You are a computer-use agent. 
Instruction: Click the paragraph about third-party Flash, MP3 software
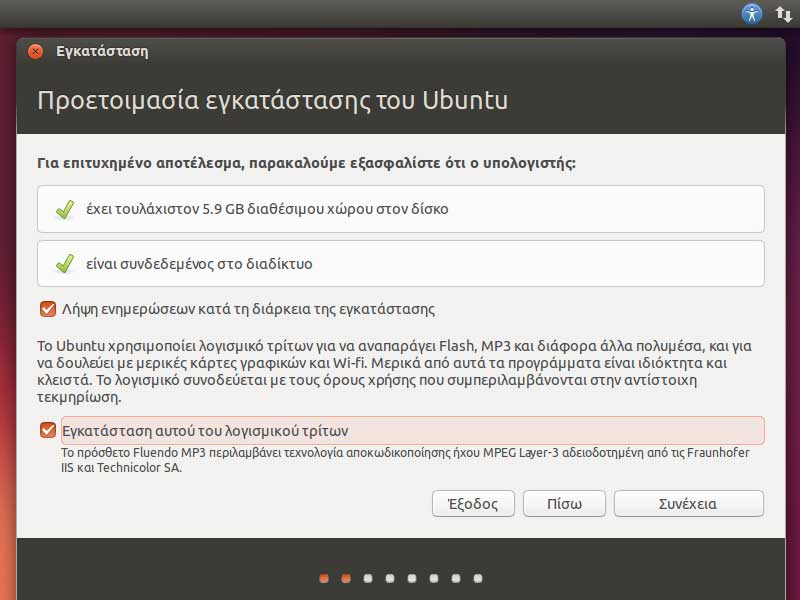click(x=394, y=371)
